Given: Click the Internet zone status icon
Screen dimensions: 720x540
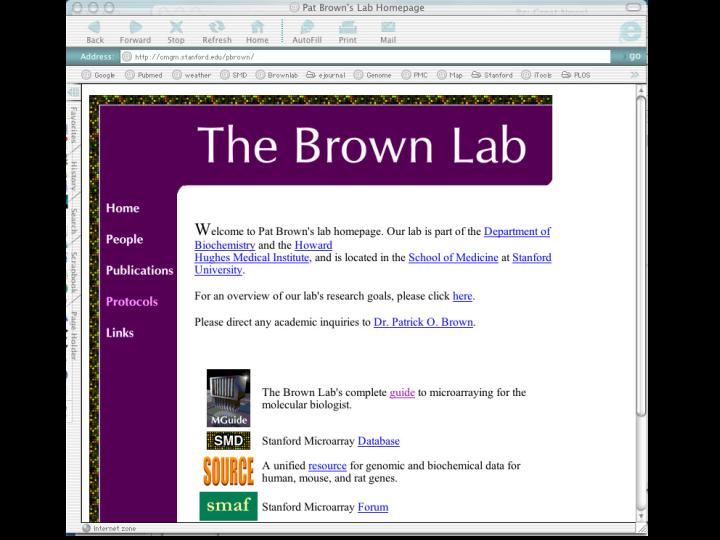Looking at the screenshot, I should click(86, 529).
